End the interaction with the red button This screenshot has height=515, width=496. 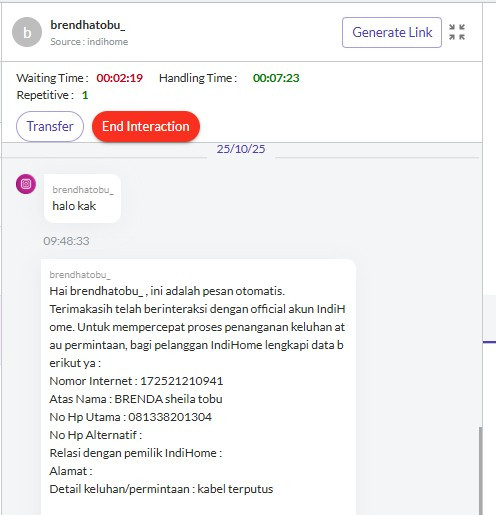(x=146, y=126)
